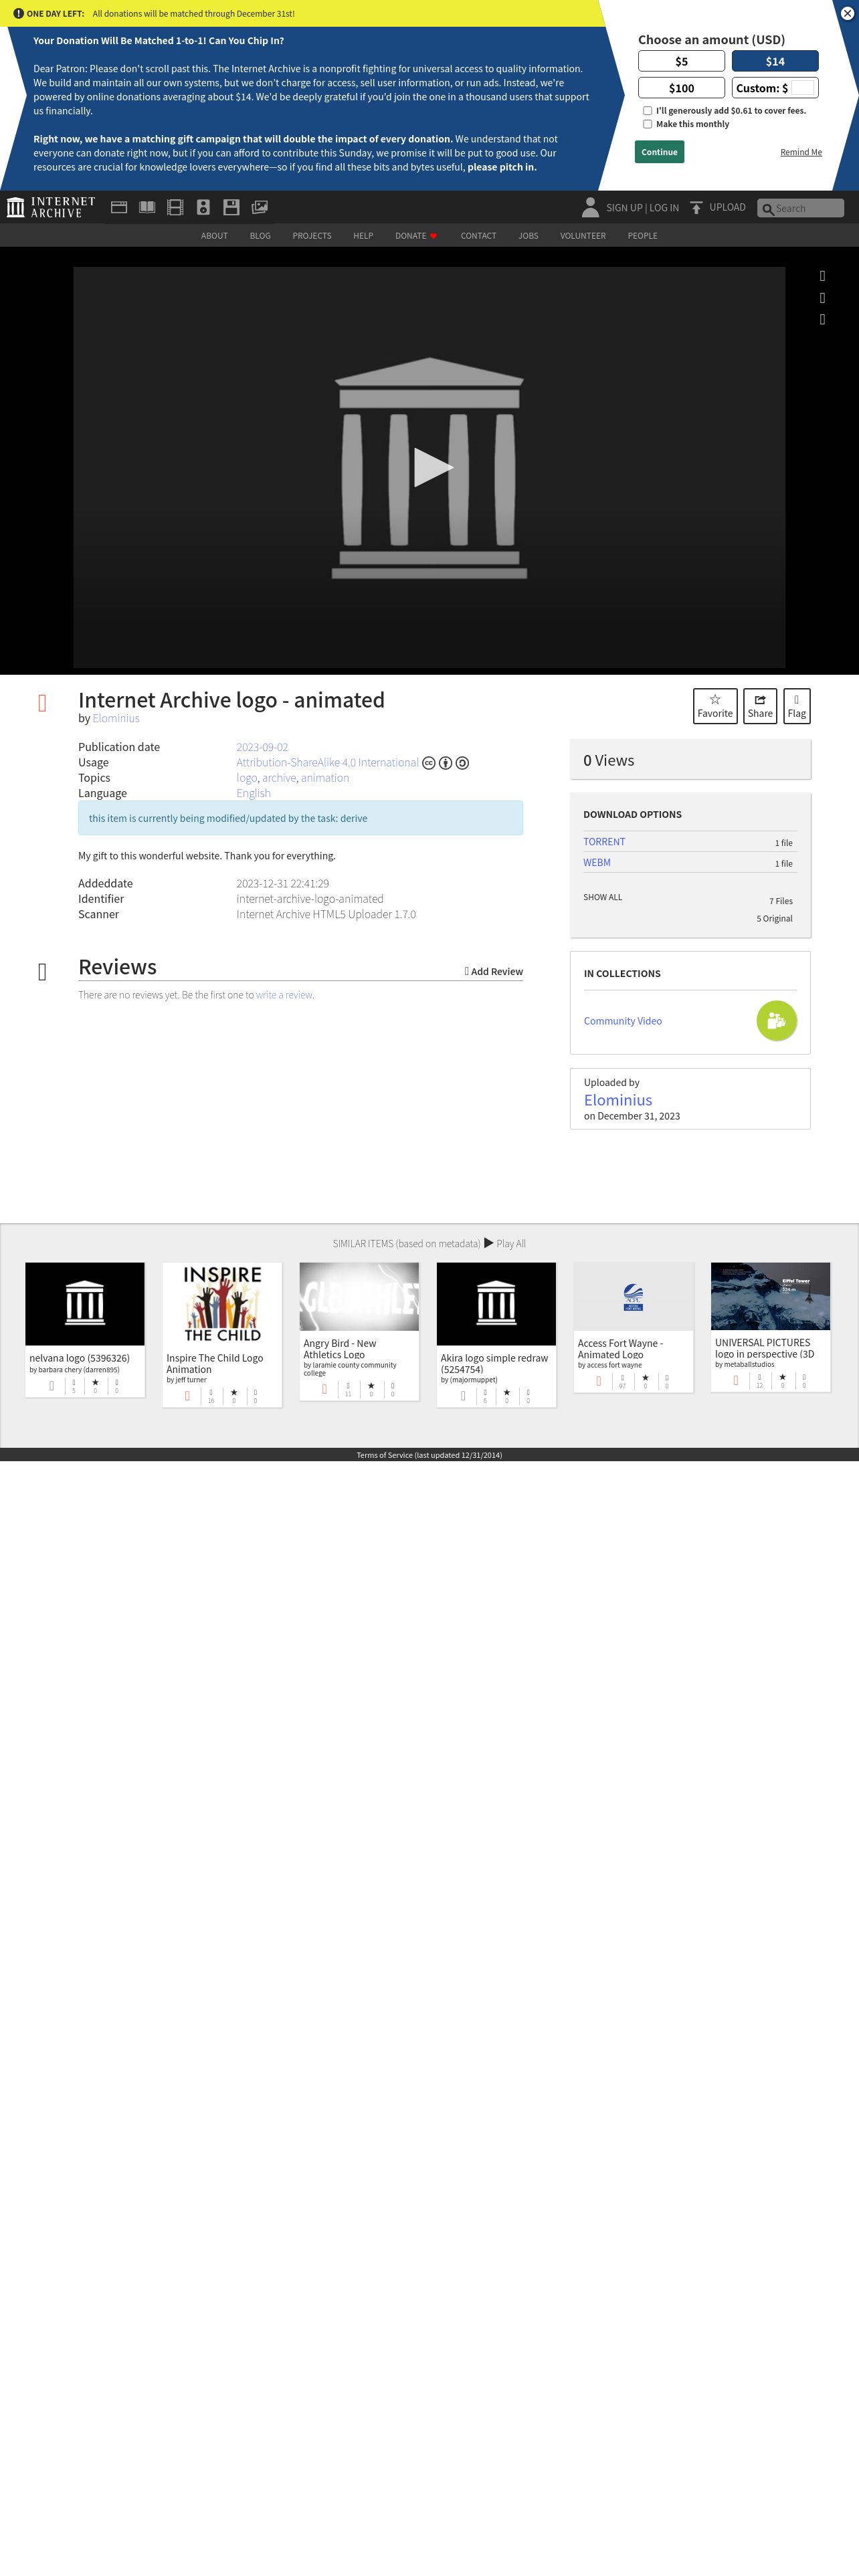The height and width of the screenshot is (2576, 859).
Task: Click the UPLOAD text link
Action: (x=727, y=207)
